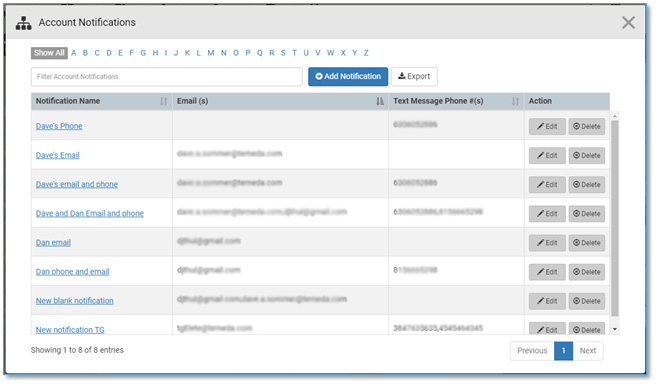Select the Show All filter
Screen dimensions: 656x384
(49, 53)
